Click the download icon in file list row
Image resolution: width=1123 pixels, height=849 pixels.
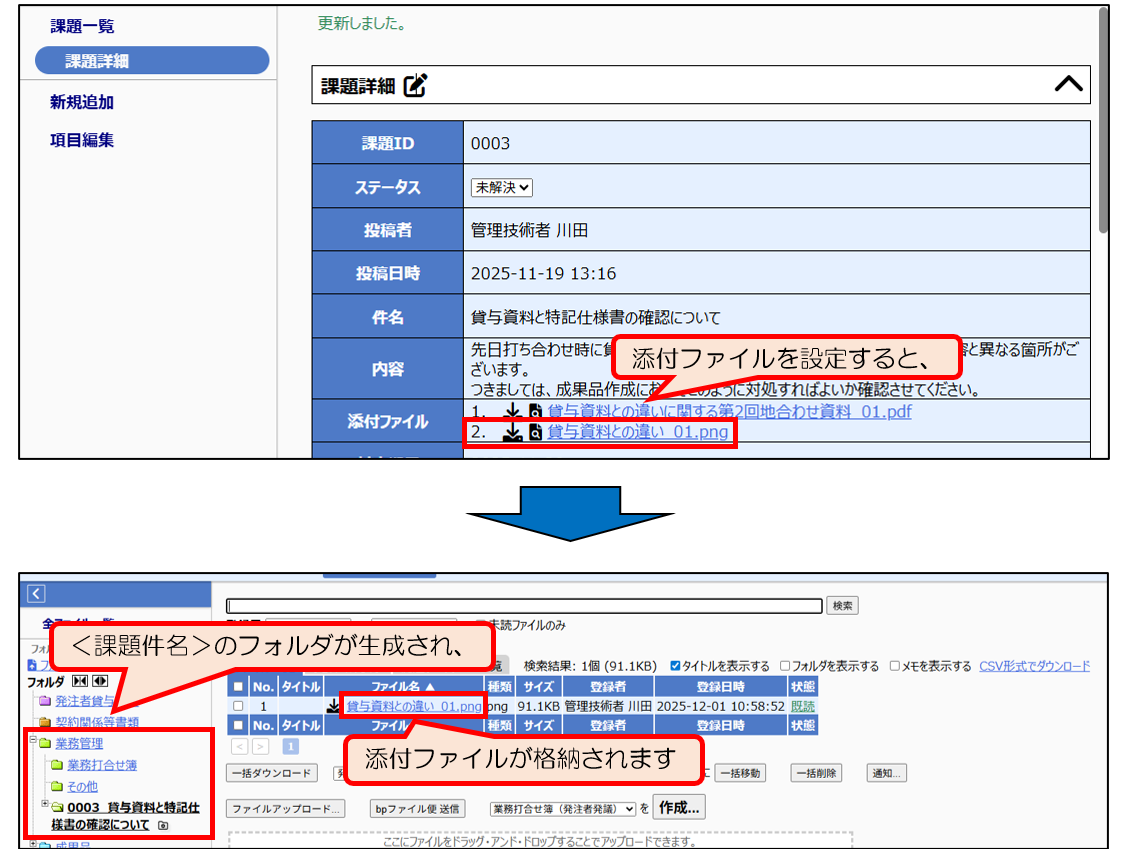(x=334, y=706)
